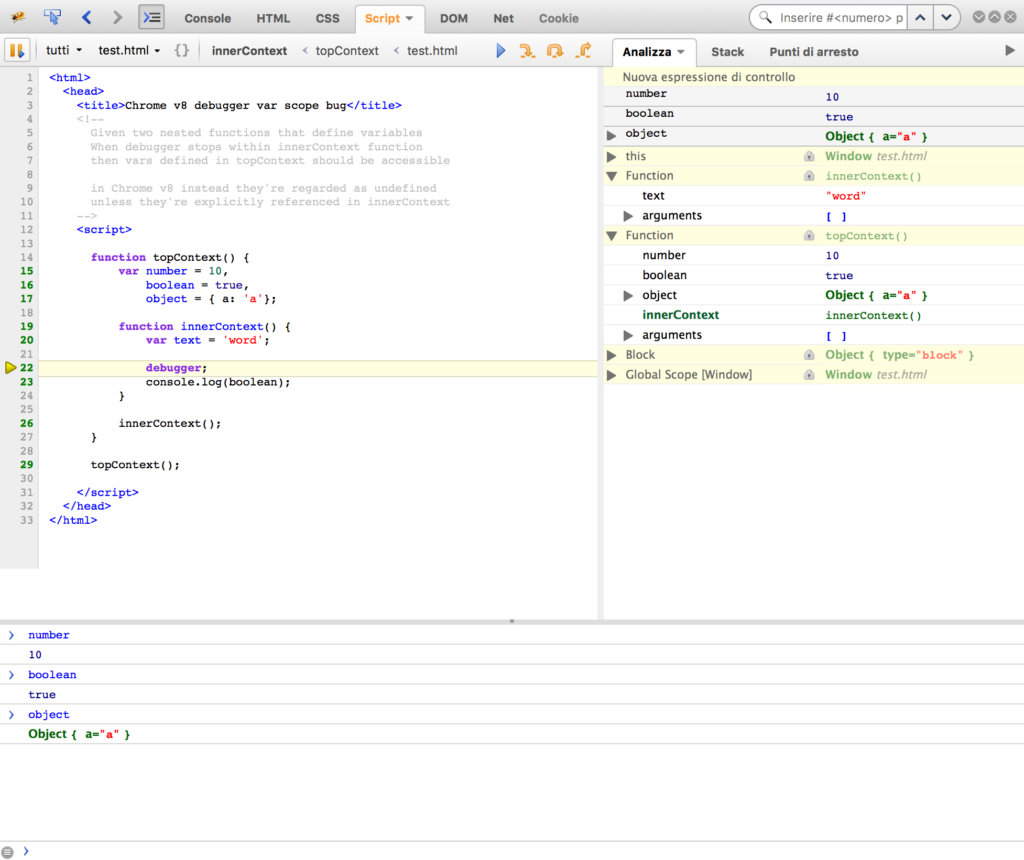The image size is (1024, 860).
Task: Expand arguments under topContext scope
Action: (628, 335)
